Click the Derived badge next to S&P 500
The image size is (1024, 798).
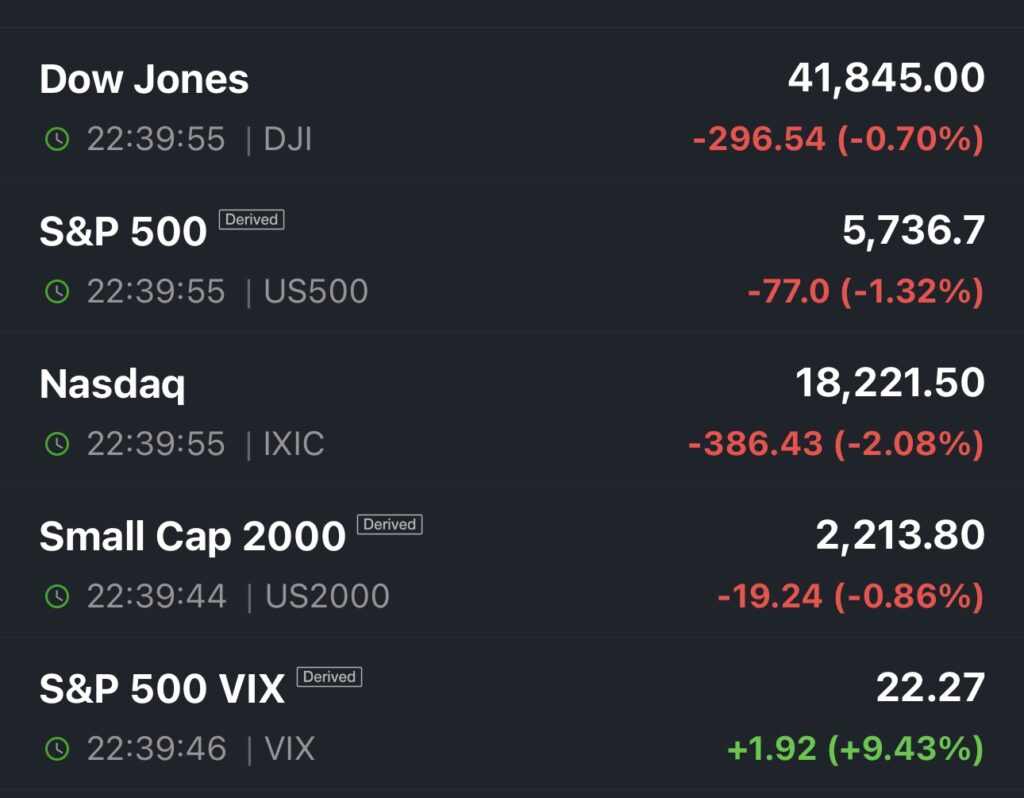tap(251, 219)
